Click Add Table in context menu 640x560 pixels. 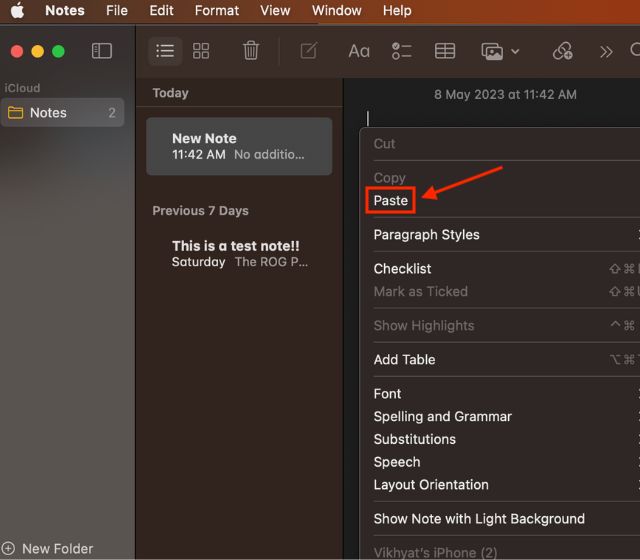[405, 360]
